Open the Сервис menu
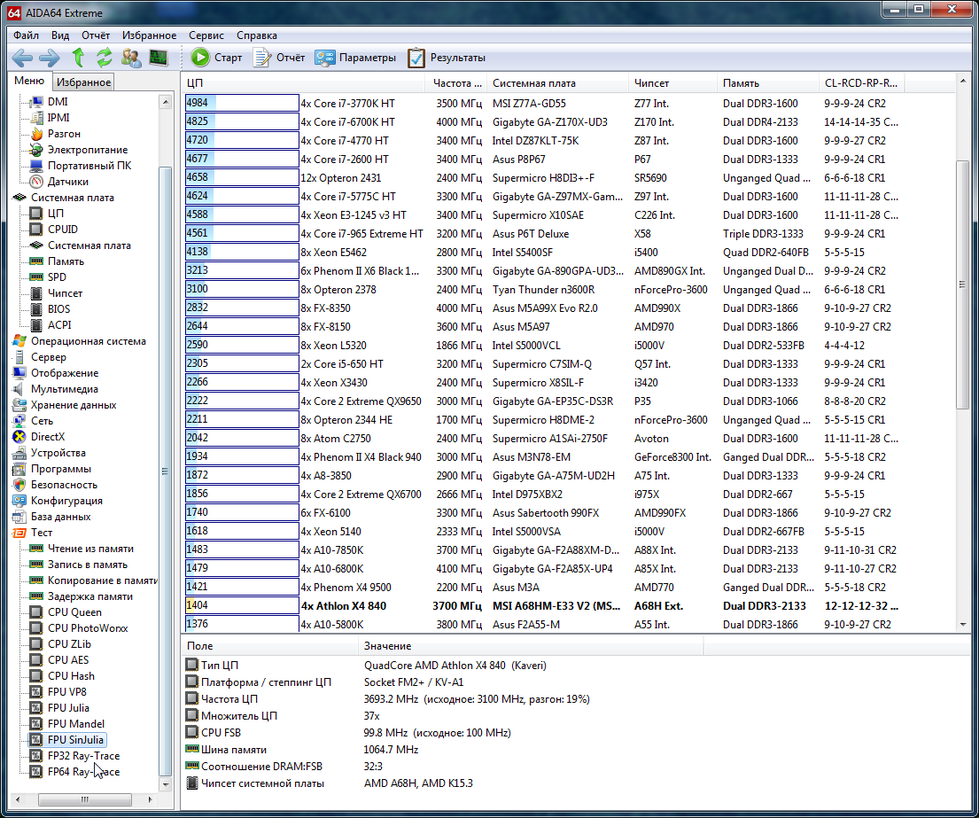Viewport: 979px width, 818px height. (206, 35)
